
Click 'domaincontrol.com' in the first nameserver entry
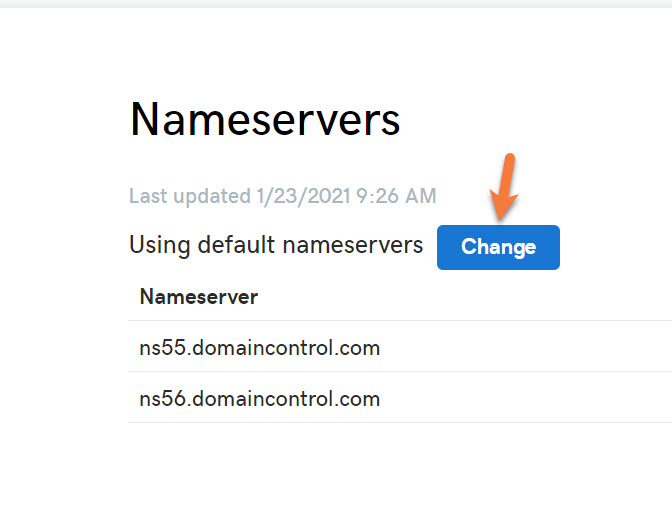(x=286, y=348)
